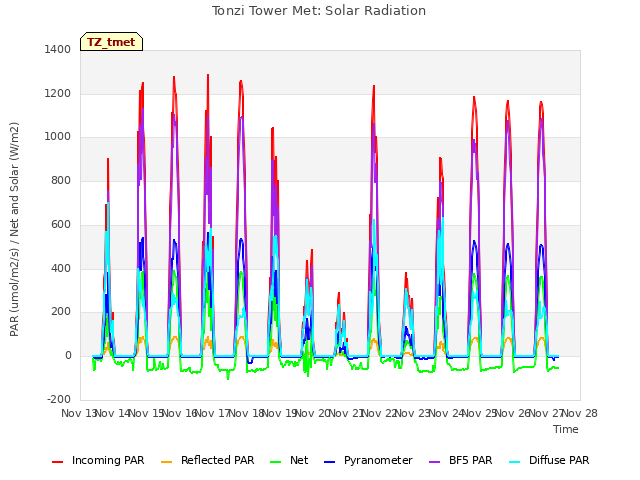Click the 0 y-axis tick value

pyautogui.click(x=68, y=356)
